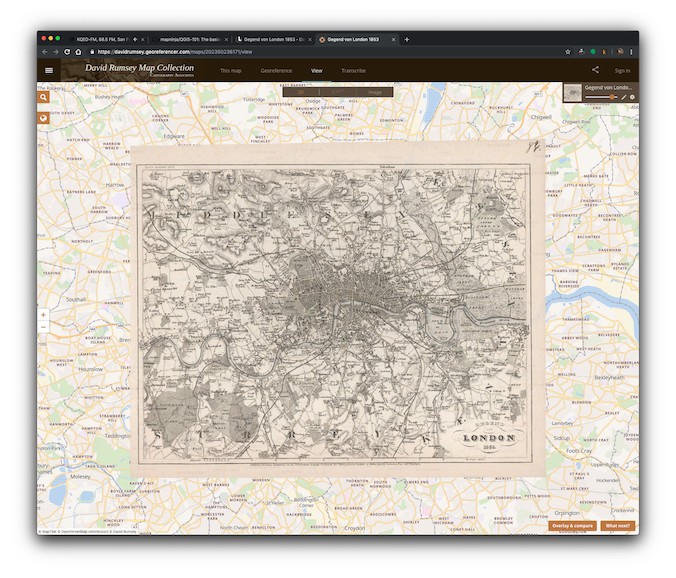Select the View tab
Image resolution: width=676 pixels, height=578 pixels.
[x=316, y=71]
